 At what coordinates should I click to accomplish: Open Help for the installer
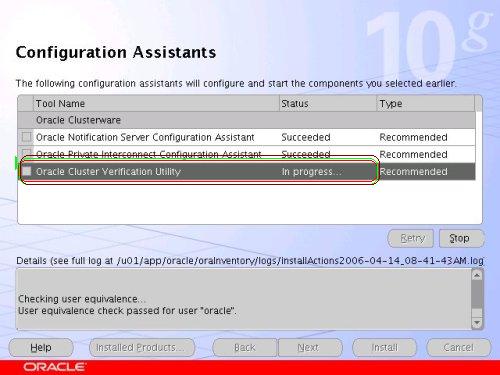pos(41,348)
